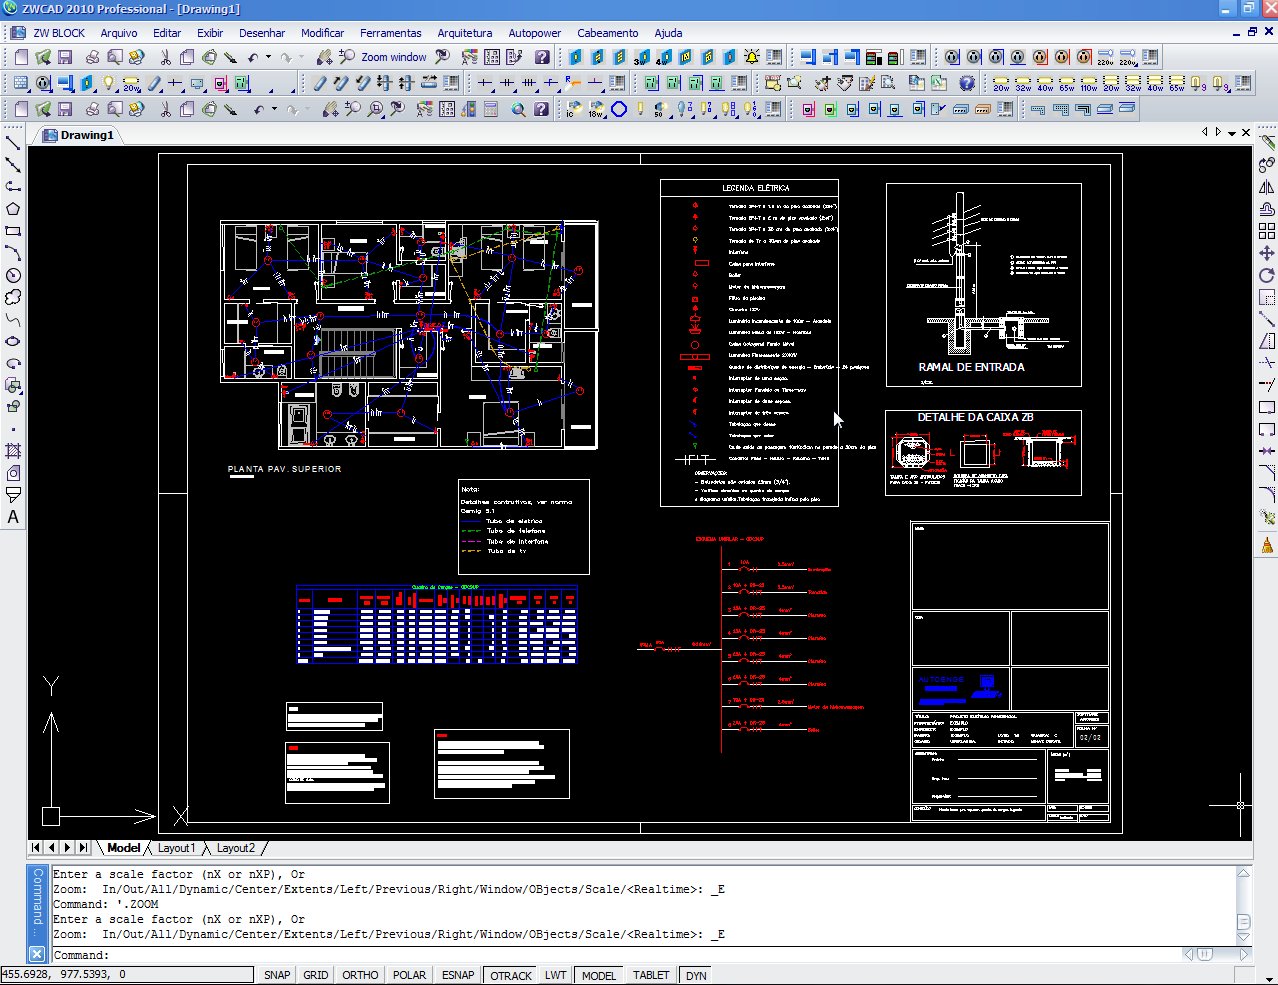Toggle ORTHO mode in status bar

pos(360,975)
